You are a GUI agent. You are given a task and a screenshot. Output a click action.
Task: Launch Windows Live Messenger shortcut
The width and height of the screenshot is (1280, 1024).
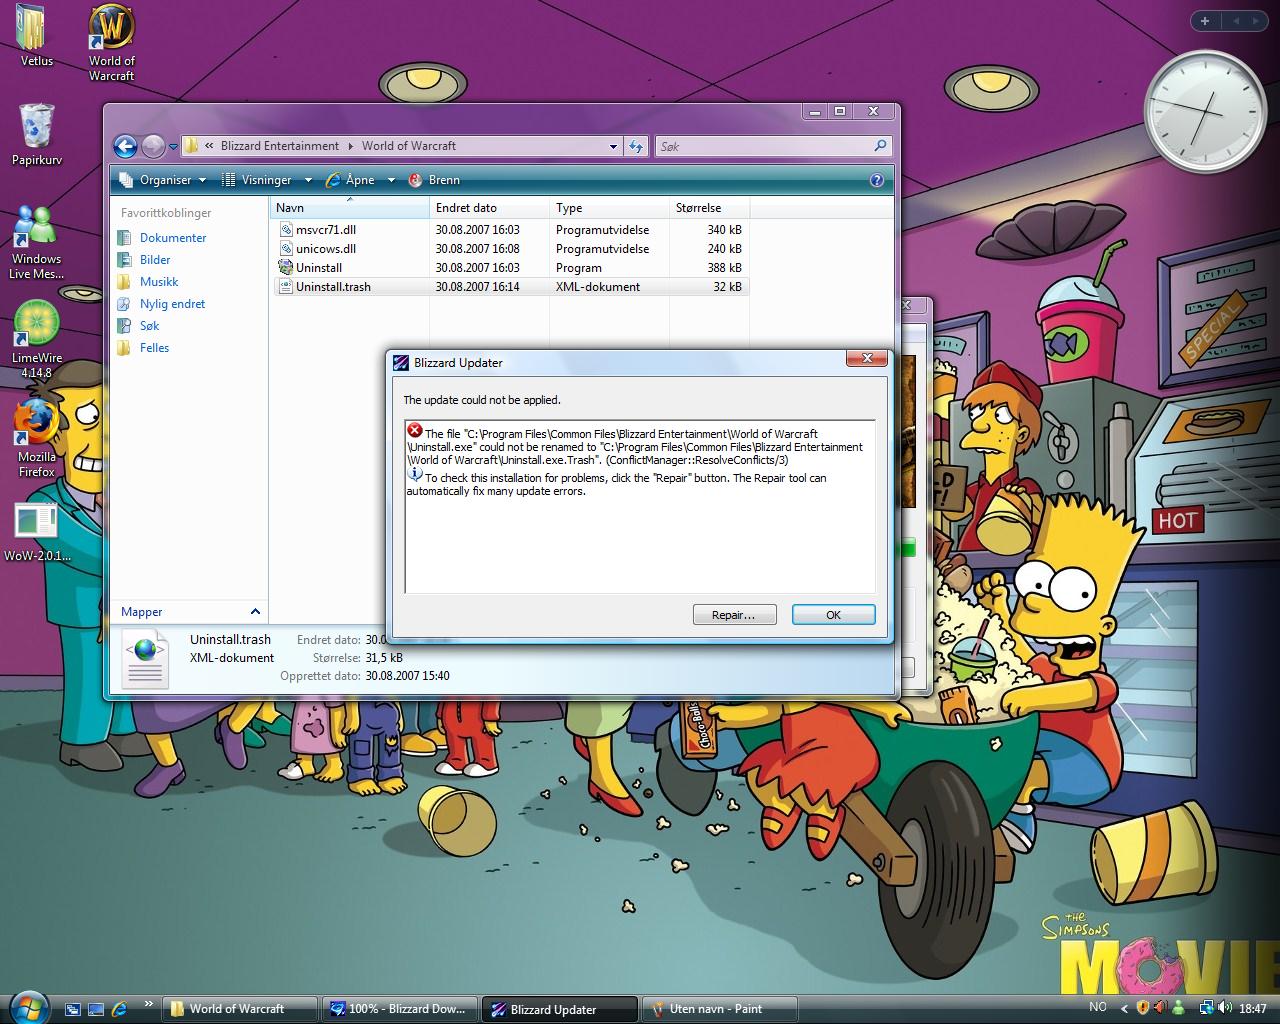point(36,228)
